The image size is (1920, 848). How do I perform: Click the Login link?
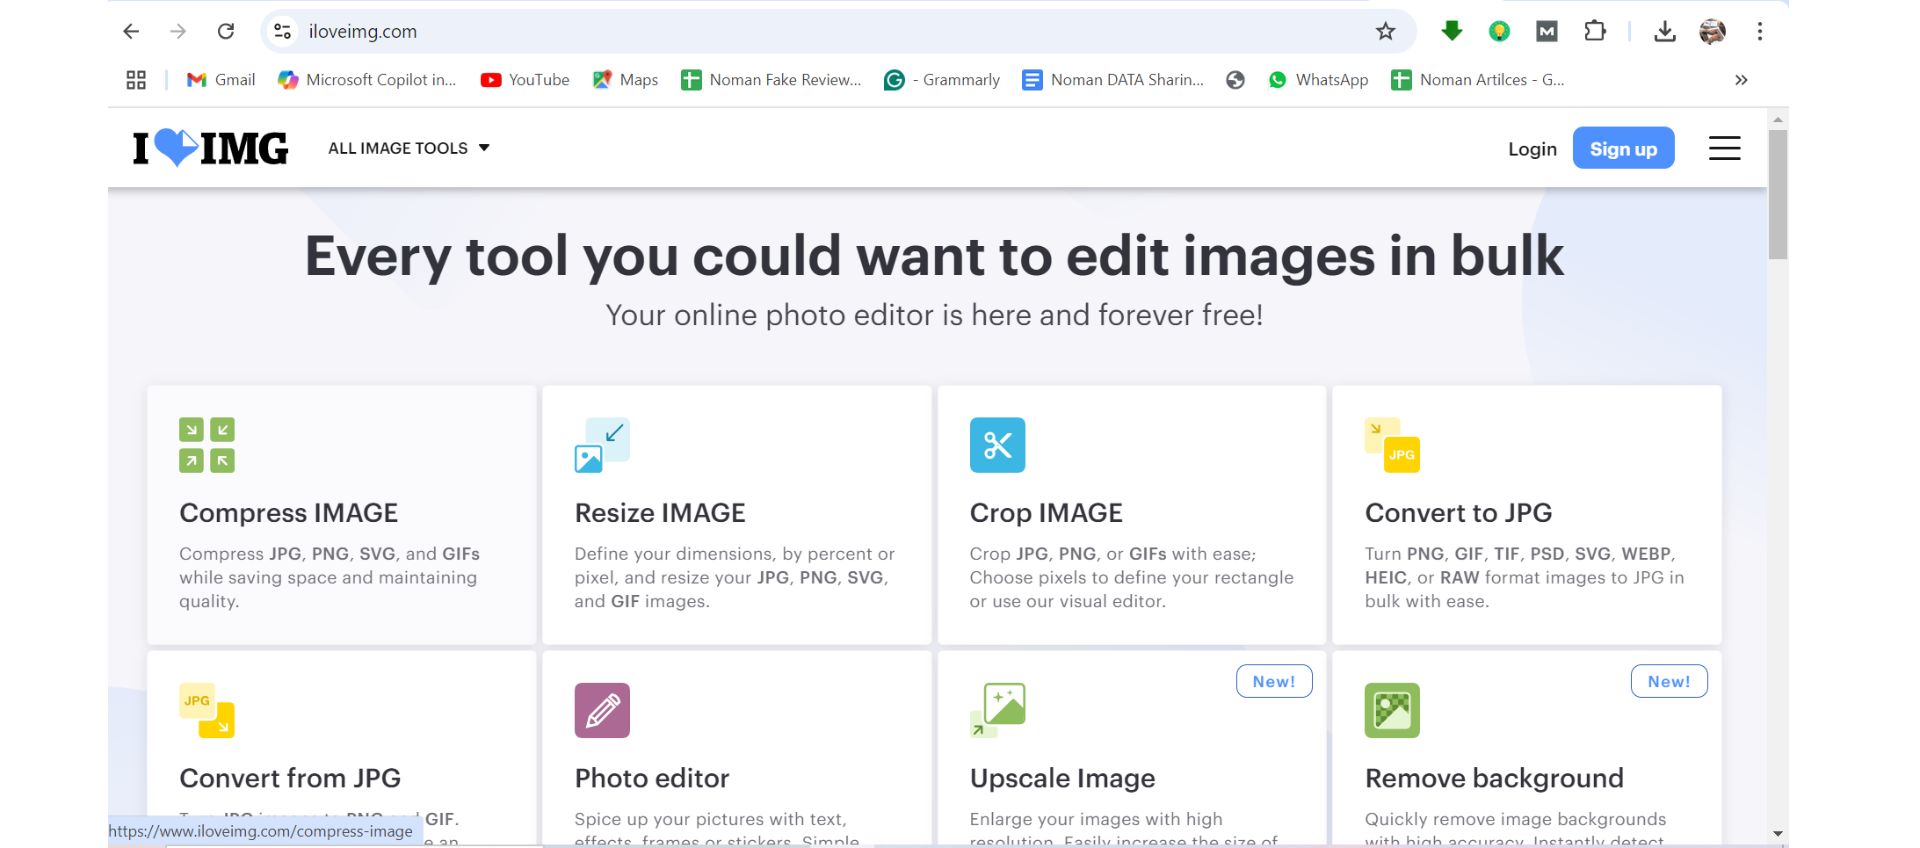1532,149
